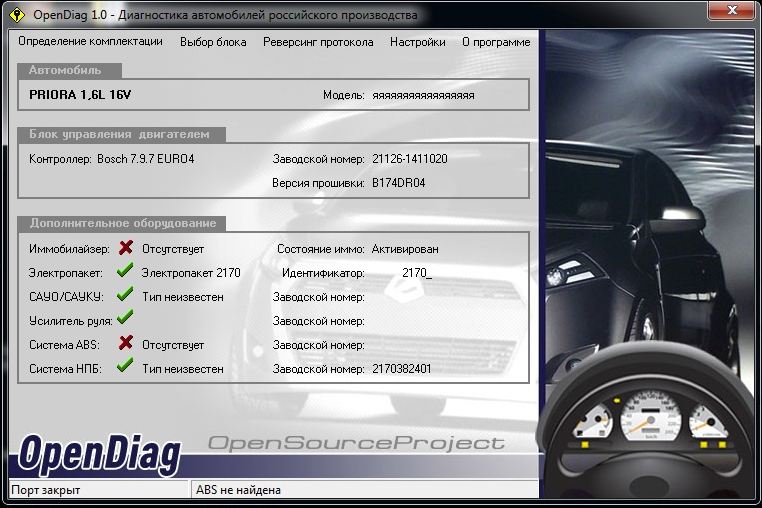Click Тип неизвестен in САУО/САУКУ row

coord(183,297)
